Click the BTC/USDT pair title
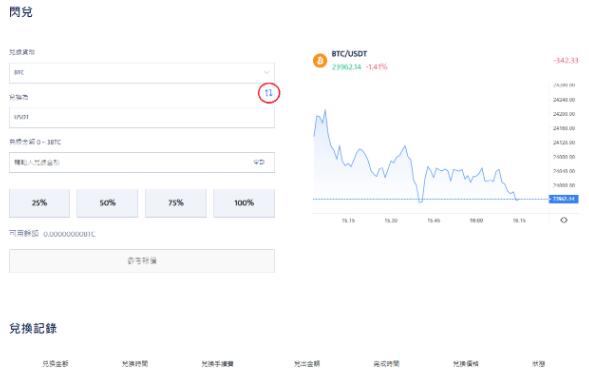 349,54
